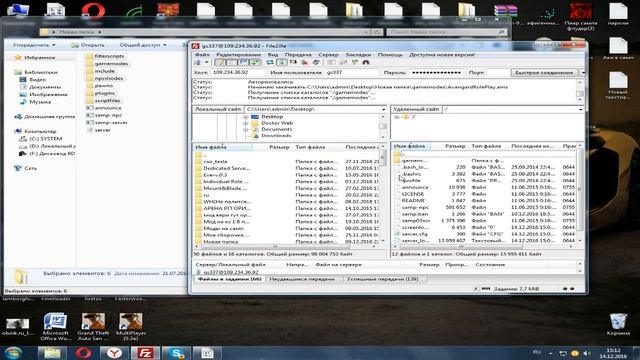Expand local site path dropdown
Screen dimensions: 640x360
[x=383, y=109]
